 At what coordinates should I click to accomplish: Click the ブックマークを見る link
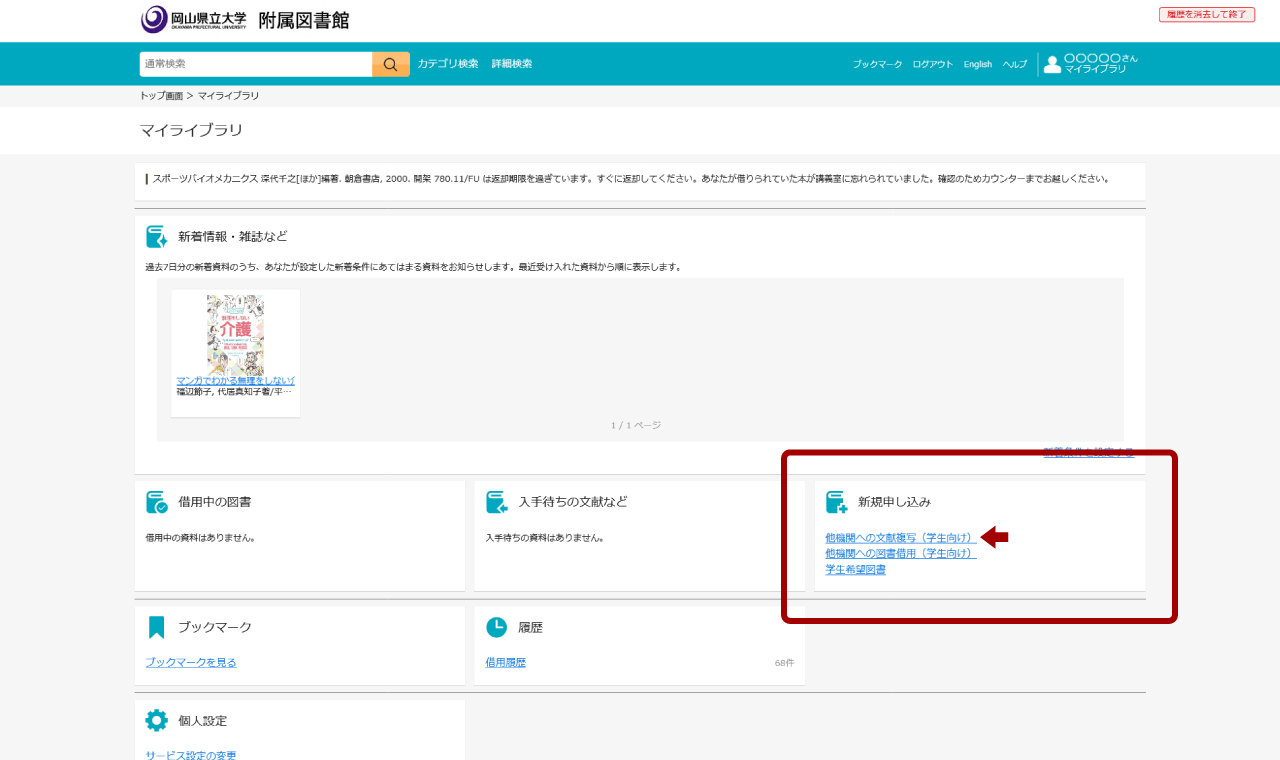[191, 662]
